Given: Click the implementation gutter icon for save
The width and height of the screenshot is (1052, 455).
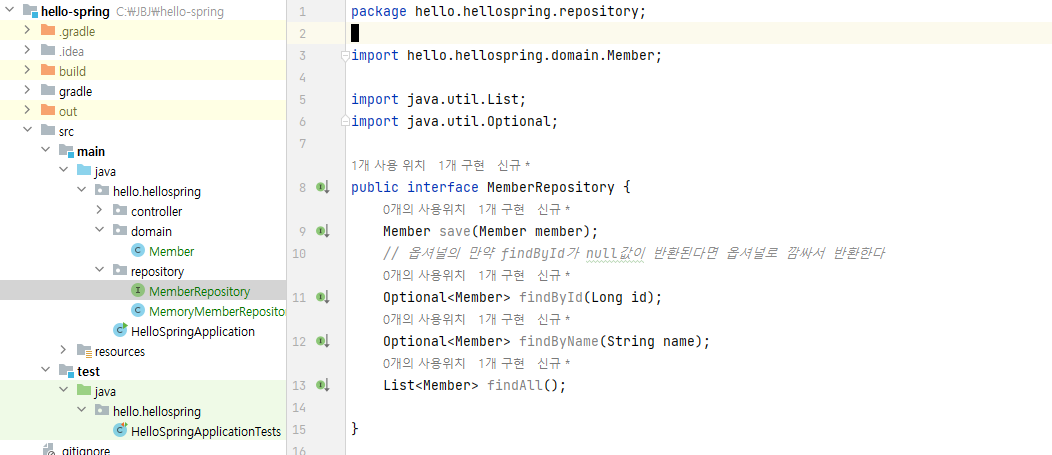Looking at the screenshot, I should click(323, 232).
